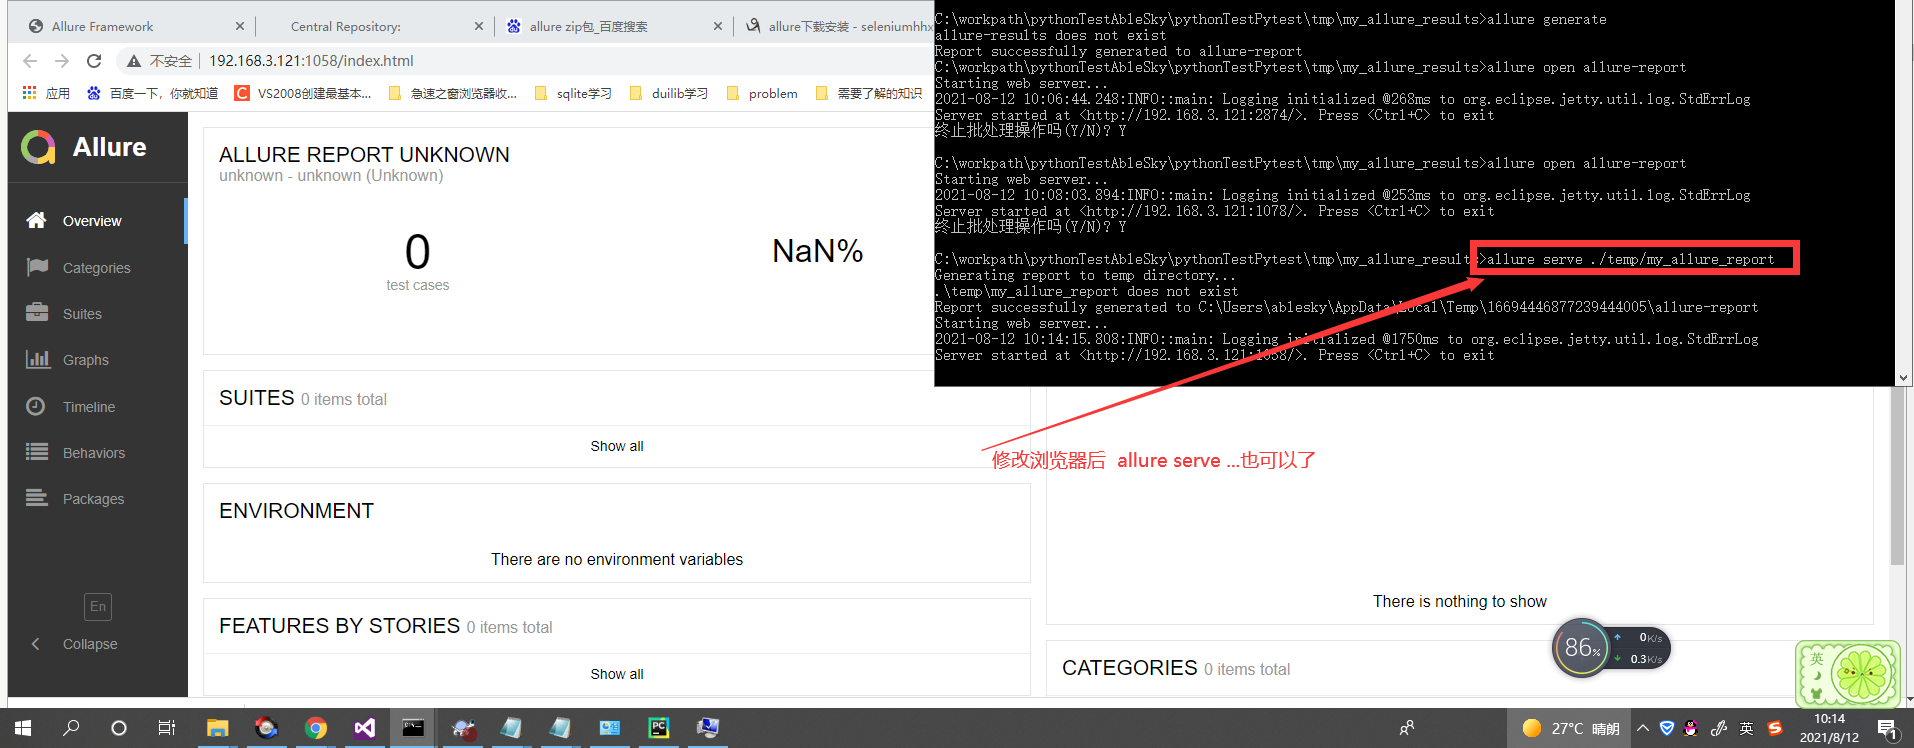
Task: Click the Behaviors list icon
Action: [37, 452]
